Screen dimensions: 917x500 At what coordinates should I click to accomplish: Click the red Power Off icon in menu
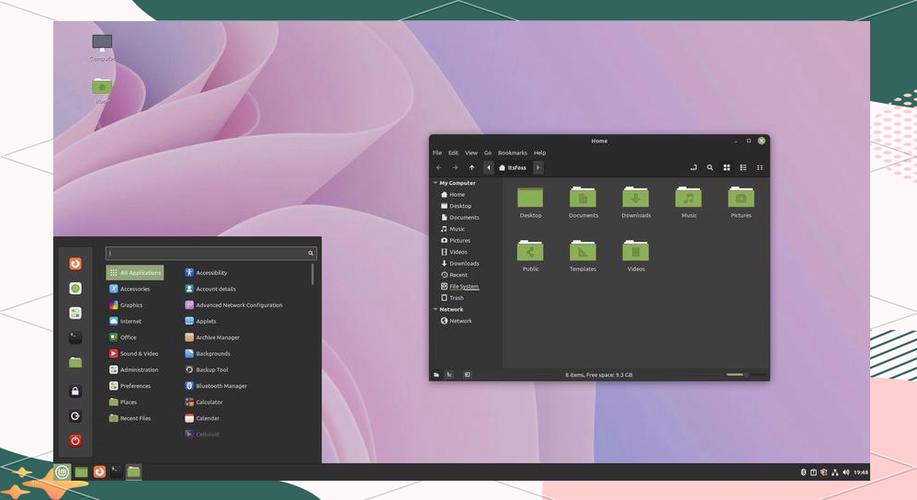click(75, 440)
